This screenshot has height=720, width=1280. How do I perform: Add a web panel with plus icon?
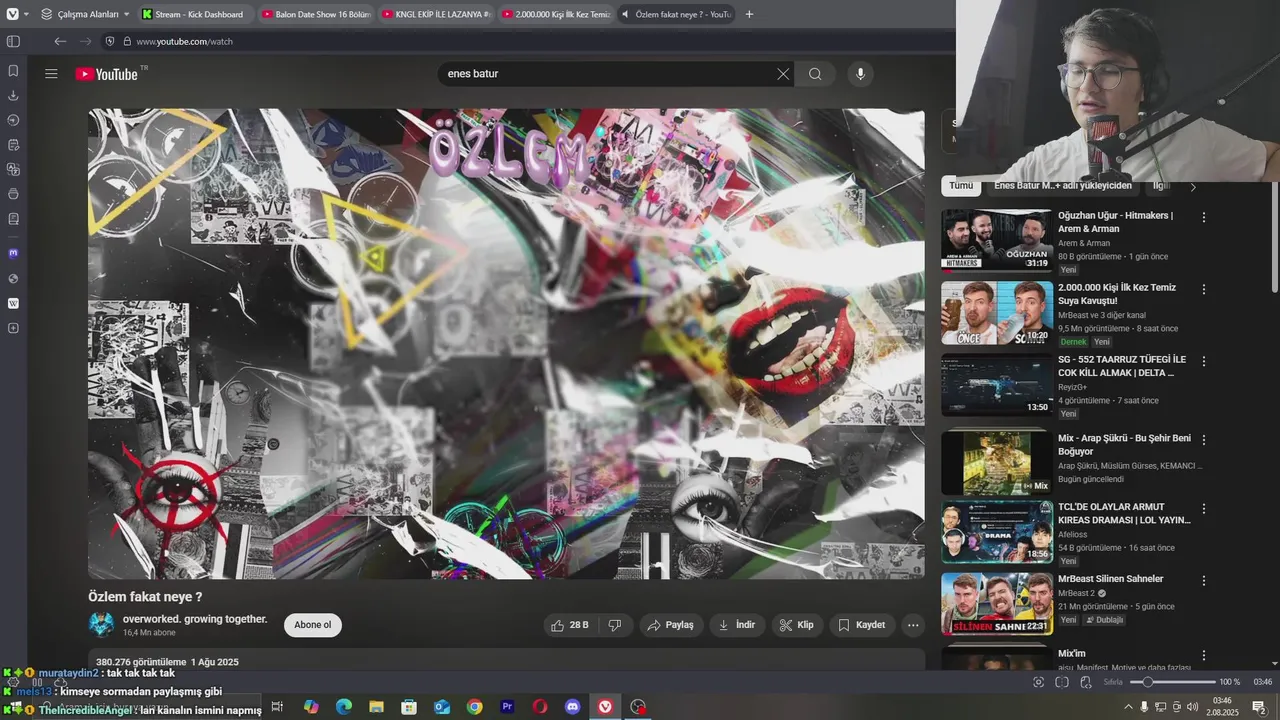(13, 328)
